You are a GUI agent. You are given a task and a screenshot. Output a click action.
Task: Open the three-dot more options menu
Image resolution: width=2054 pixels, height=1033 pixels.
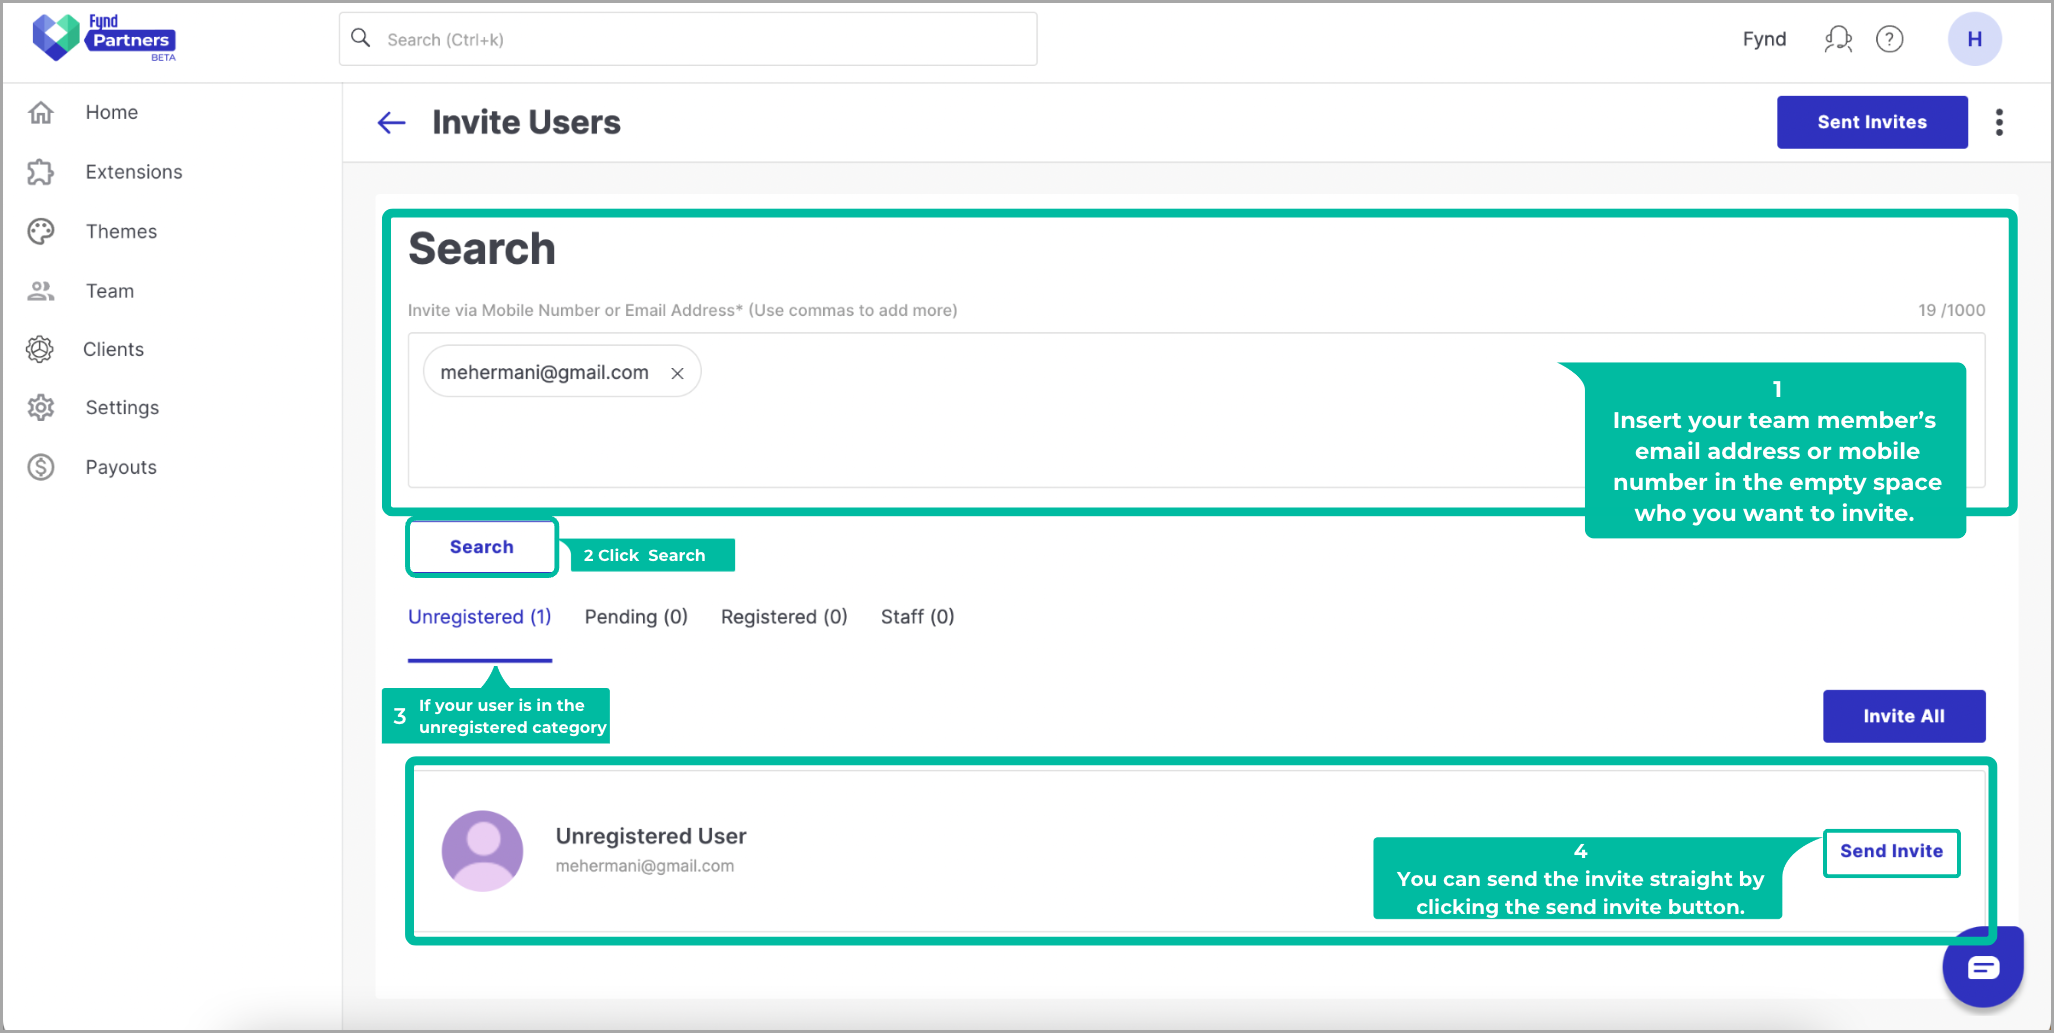[x=1999, y=122]
